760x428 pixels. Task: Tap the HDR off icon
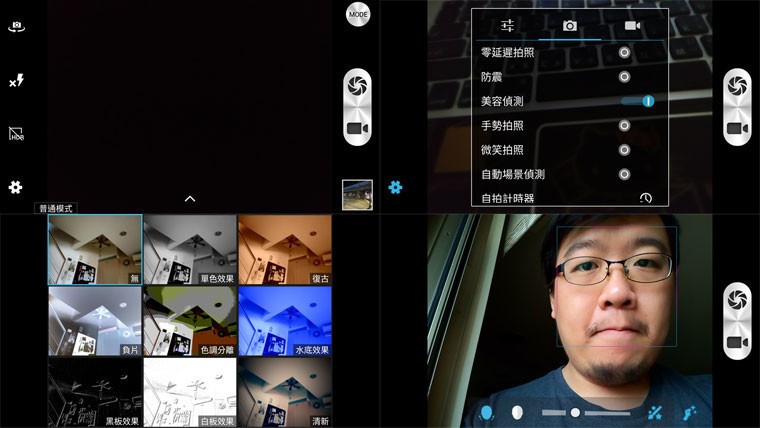coord(16,134)
